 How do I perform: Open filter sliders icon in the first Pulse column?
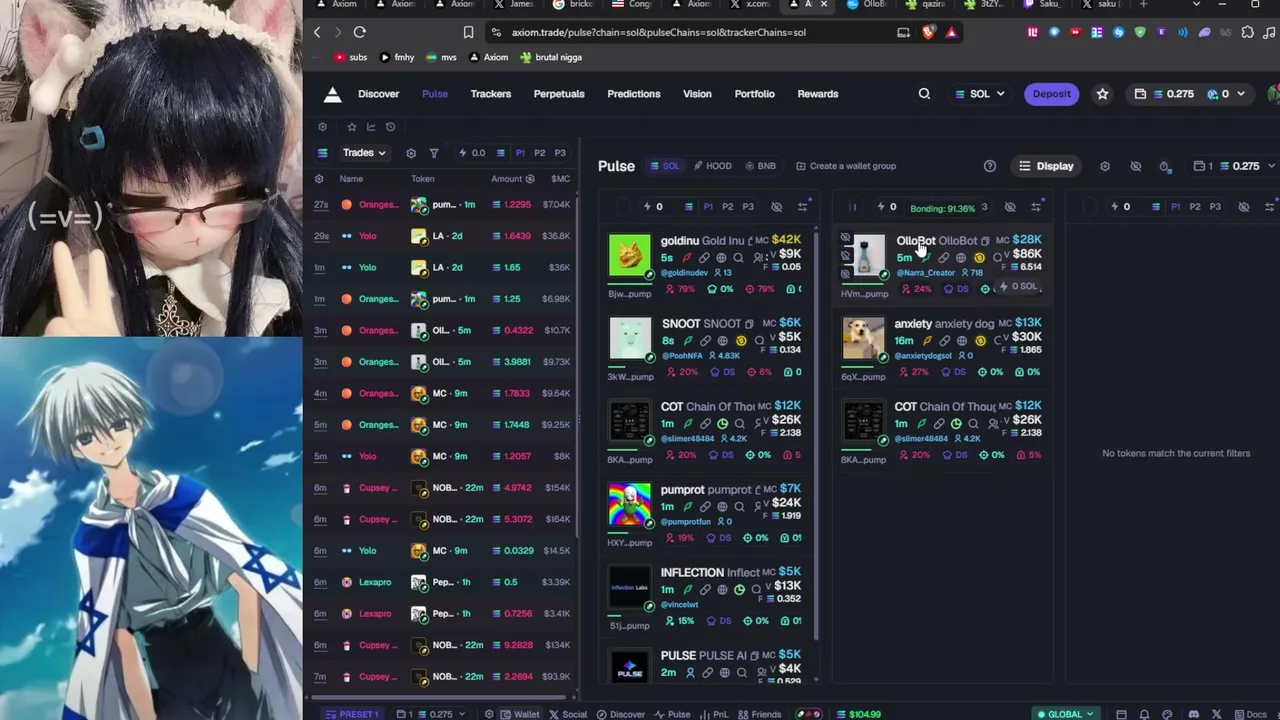pyautogui.click(x=802, y=207)
